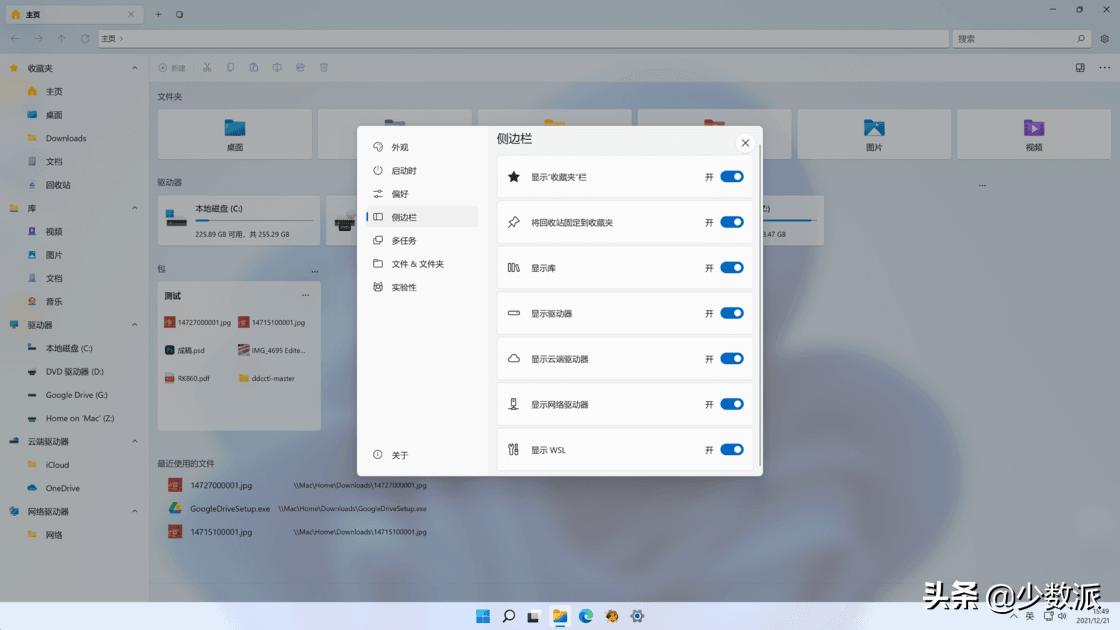Collapse the 收藏夹 section in the sidebar
Viewport: 1120px width, 630px height.
point(134,67)
